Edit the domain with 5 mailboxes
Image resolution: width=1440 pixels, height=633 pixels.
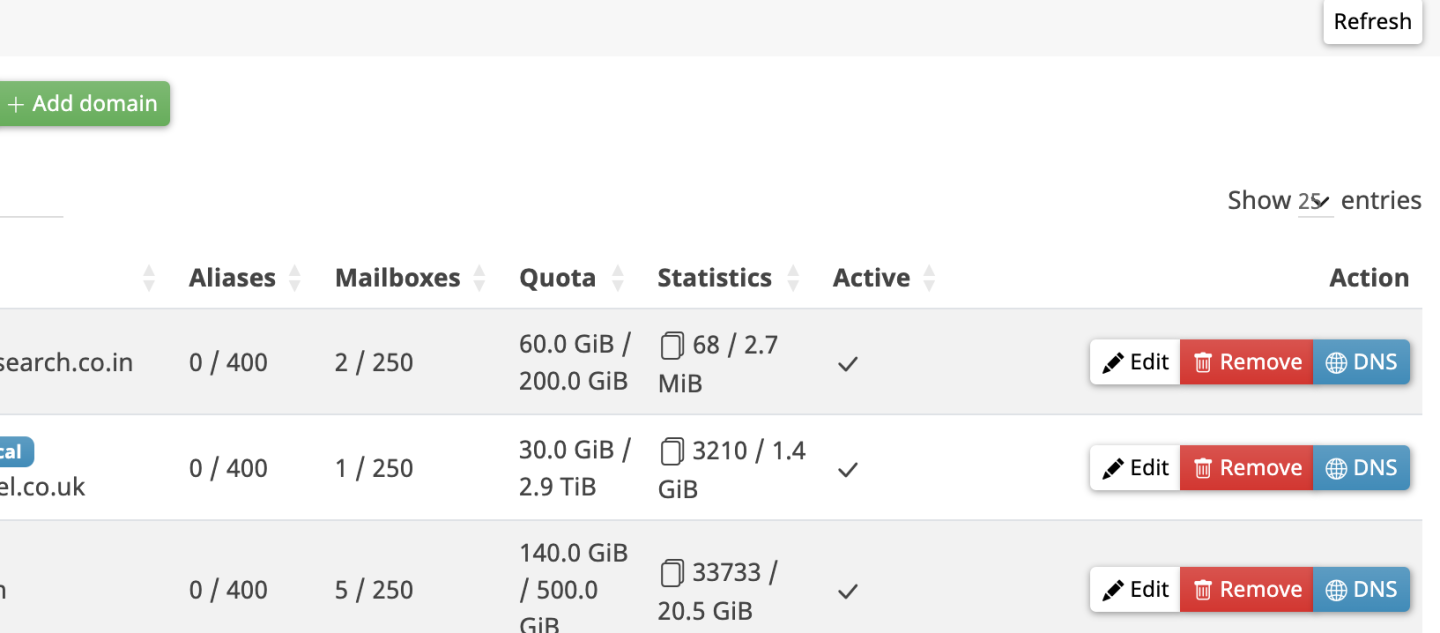pos(1135,590)
